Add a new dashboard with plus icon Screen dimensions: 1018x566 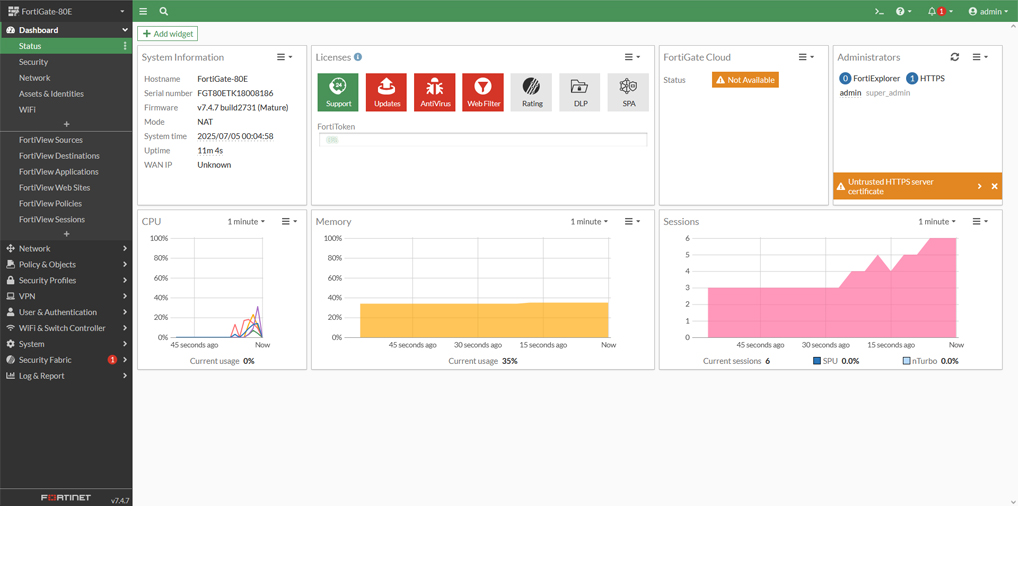(x=66, y=124)
